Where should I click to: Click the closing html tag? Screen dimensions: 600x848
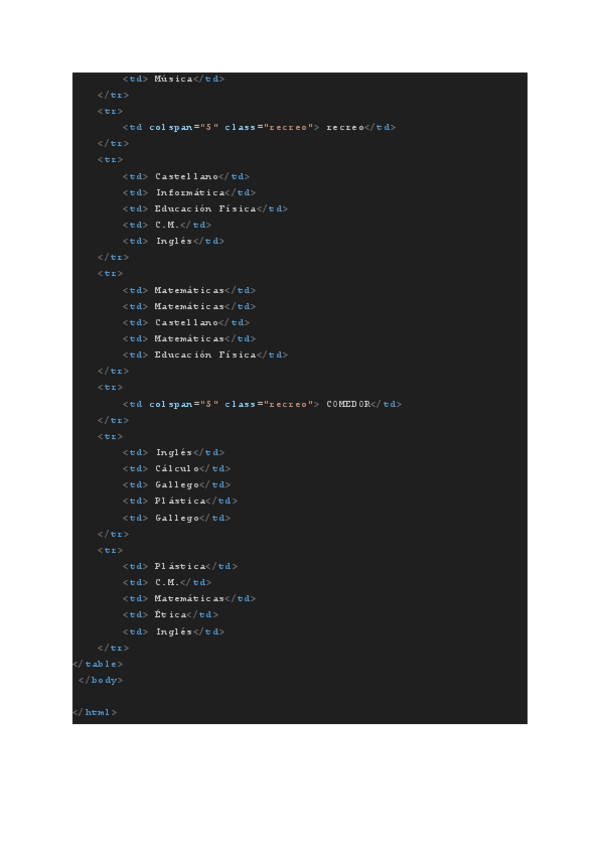pos(95,712)
